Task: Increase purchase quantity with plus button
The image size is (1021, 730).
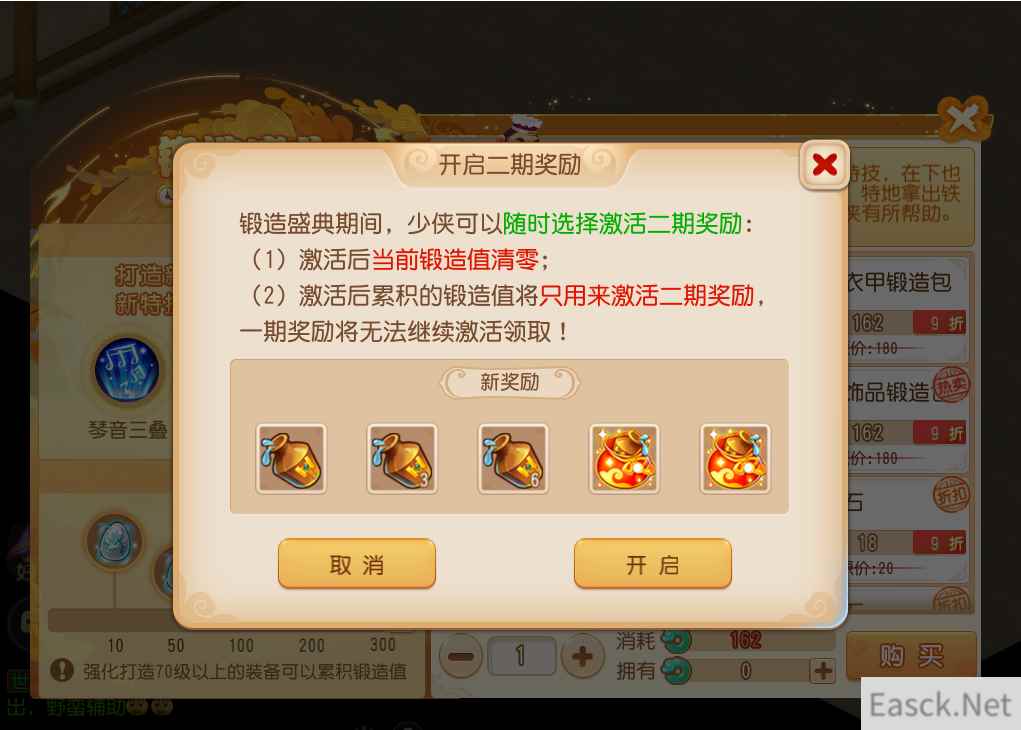Action: [x=581, y=656]
